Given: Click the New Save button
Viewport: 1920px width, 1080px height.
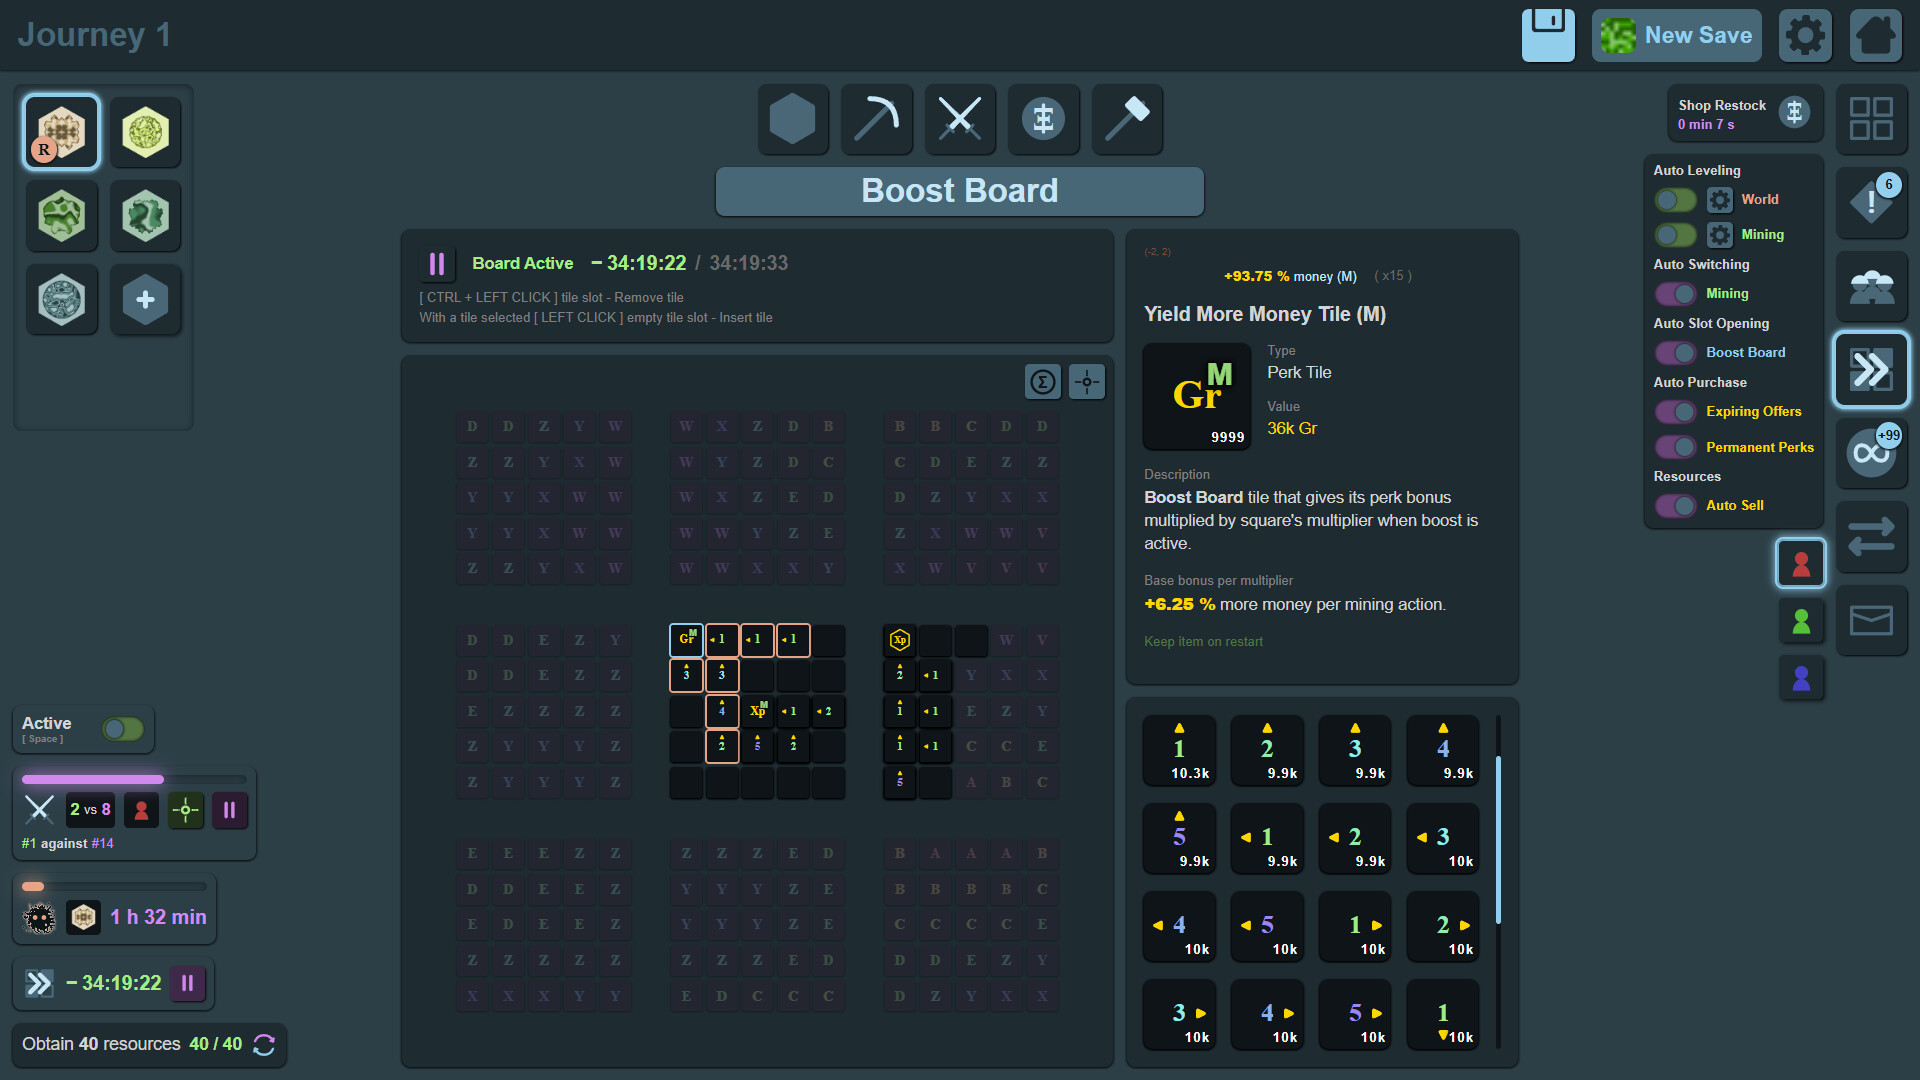Looking at the screenshot, I should coord(1677,36).
